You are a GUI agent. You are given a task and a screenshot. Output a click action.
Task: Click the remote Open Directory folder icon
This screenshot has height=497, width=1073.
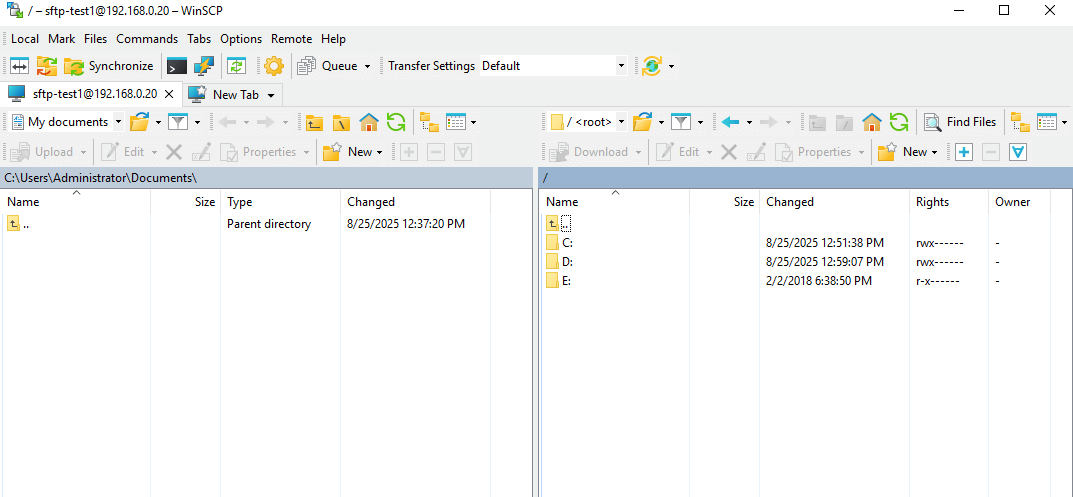(x=642, y=123)
